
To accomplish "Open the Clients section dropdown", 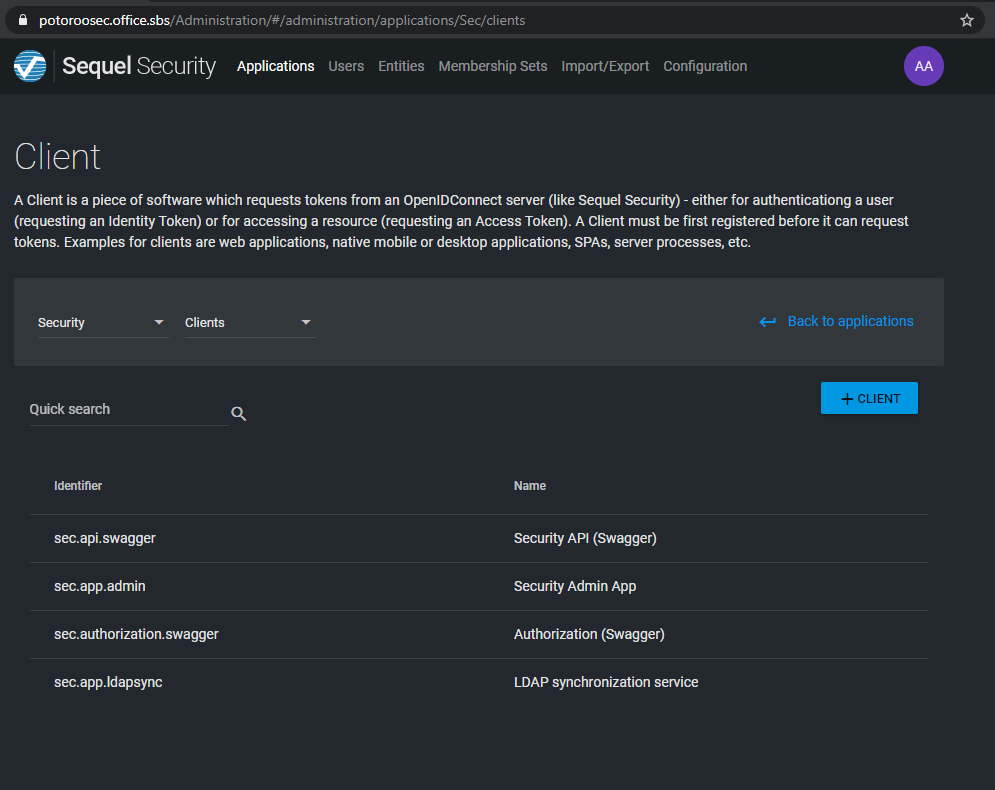I will tap(249, 323).
